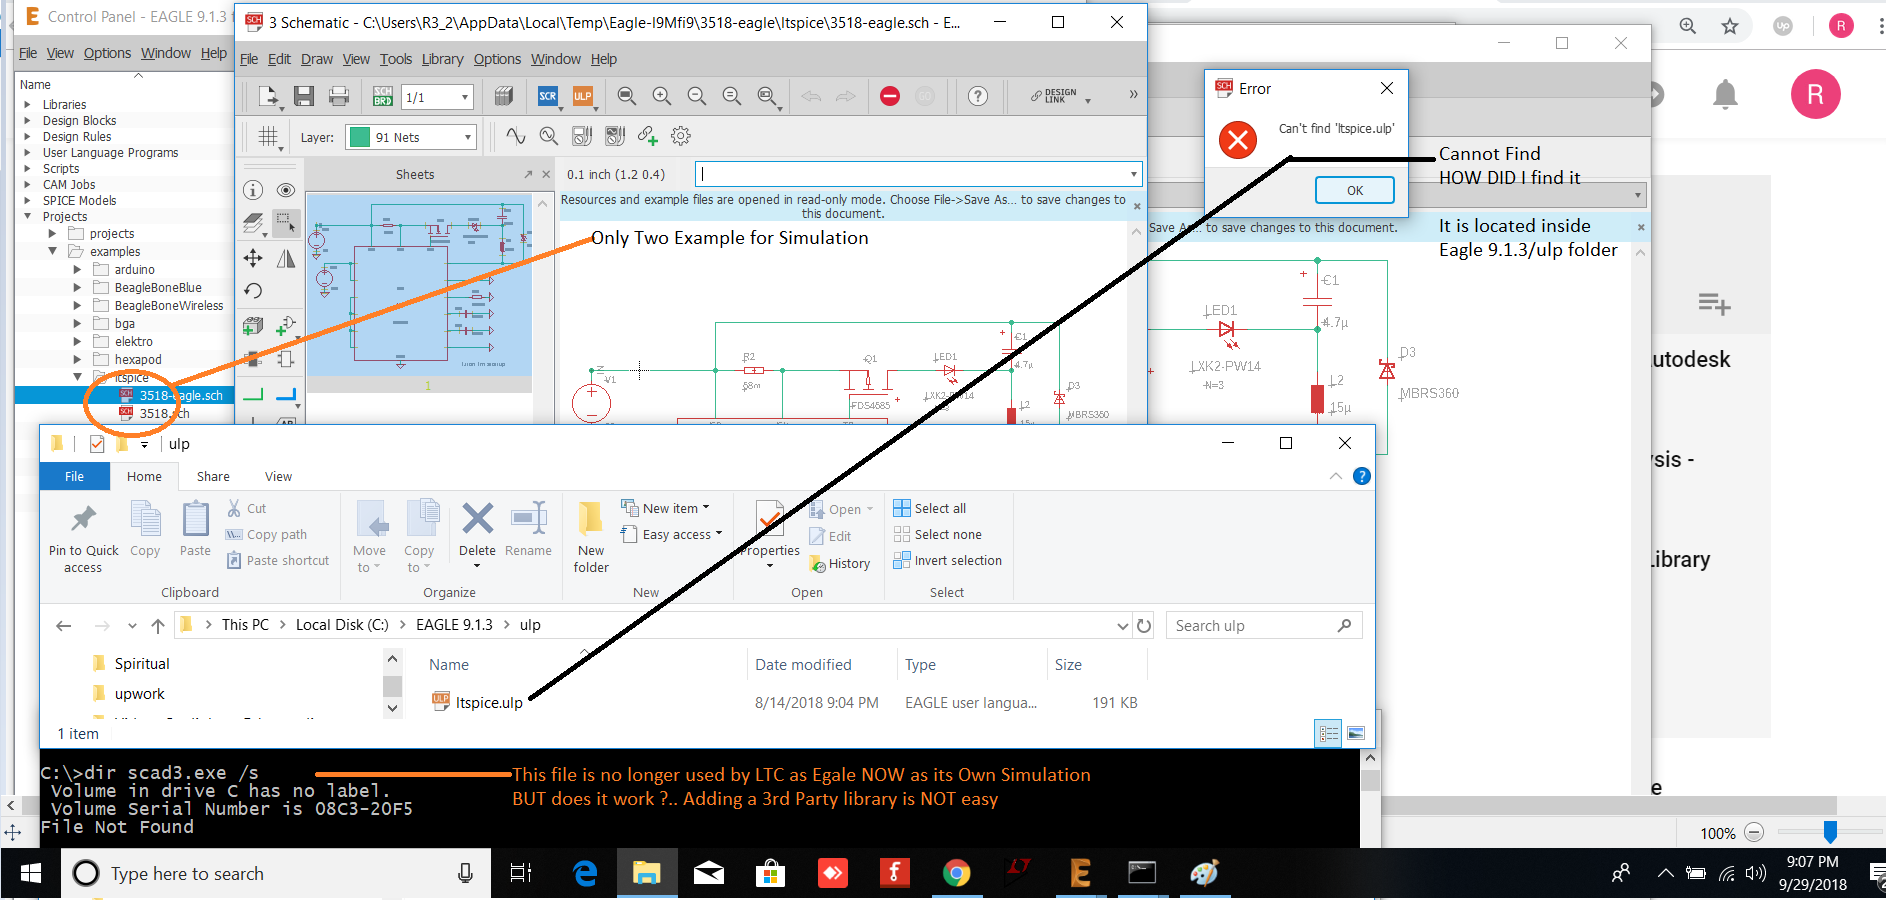The width and height of the screenshot is (1886, 900).
Task: Click the red Stop command icon
Action: (890, 96)
